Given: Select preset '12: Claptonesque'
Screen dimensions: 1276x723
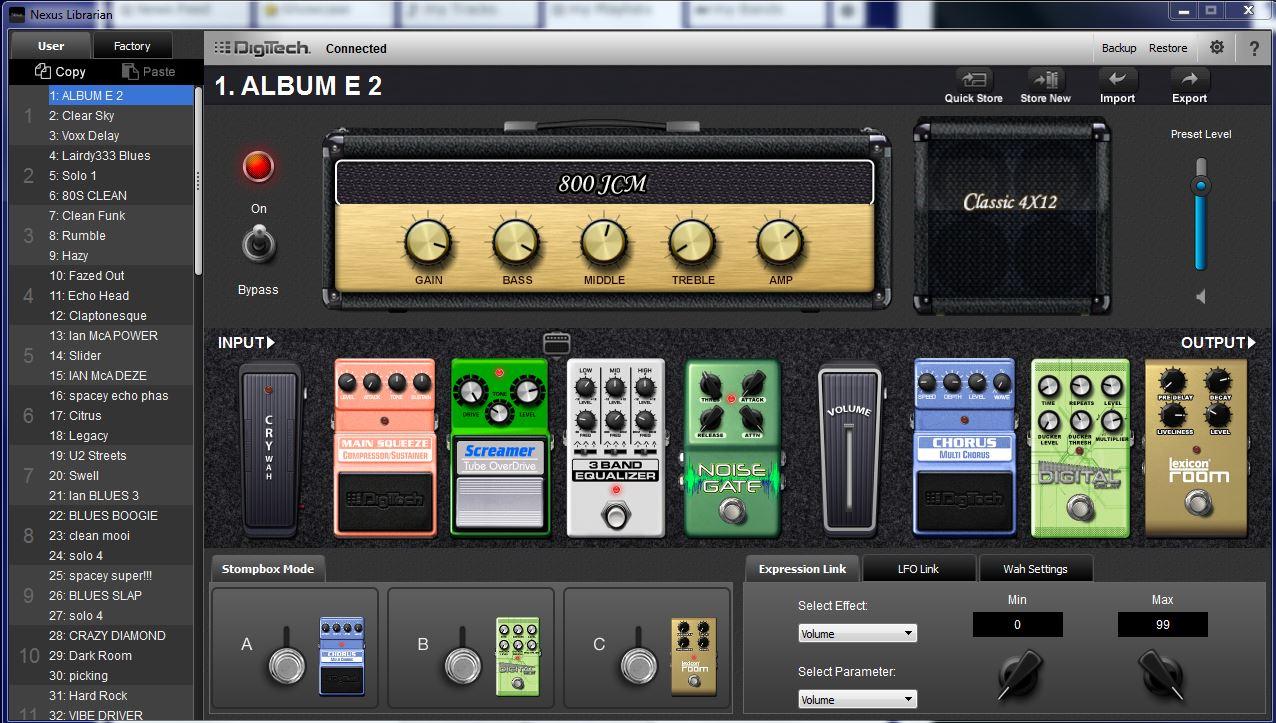Looking at the screenshot, I should coord(121,316).
